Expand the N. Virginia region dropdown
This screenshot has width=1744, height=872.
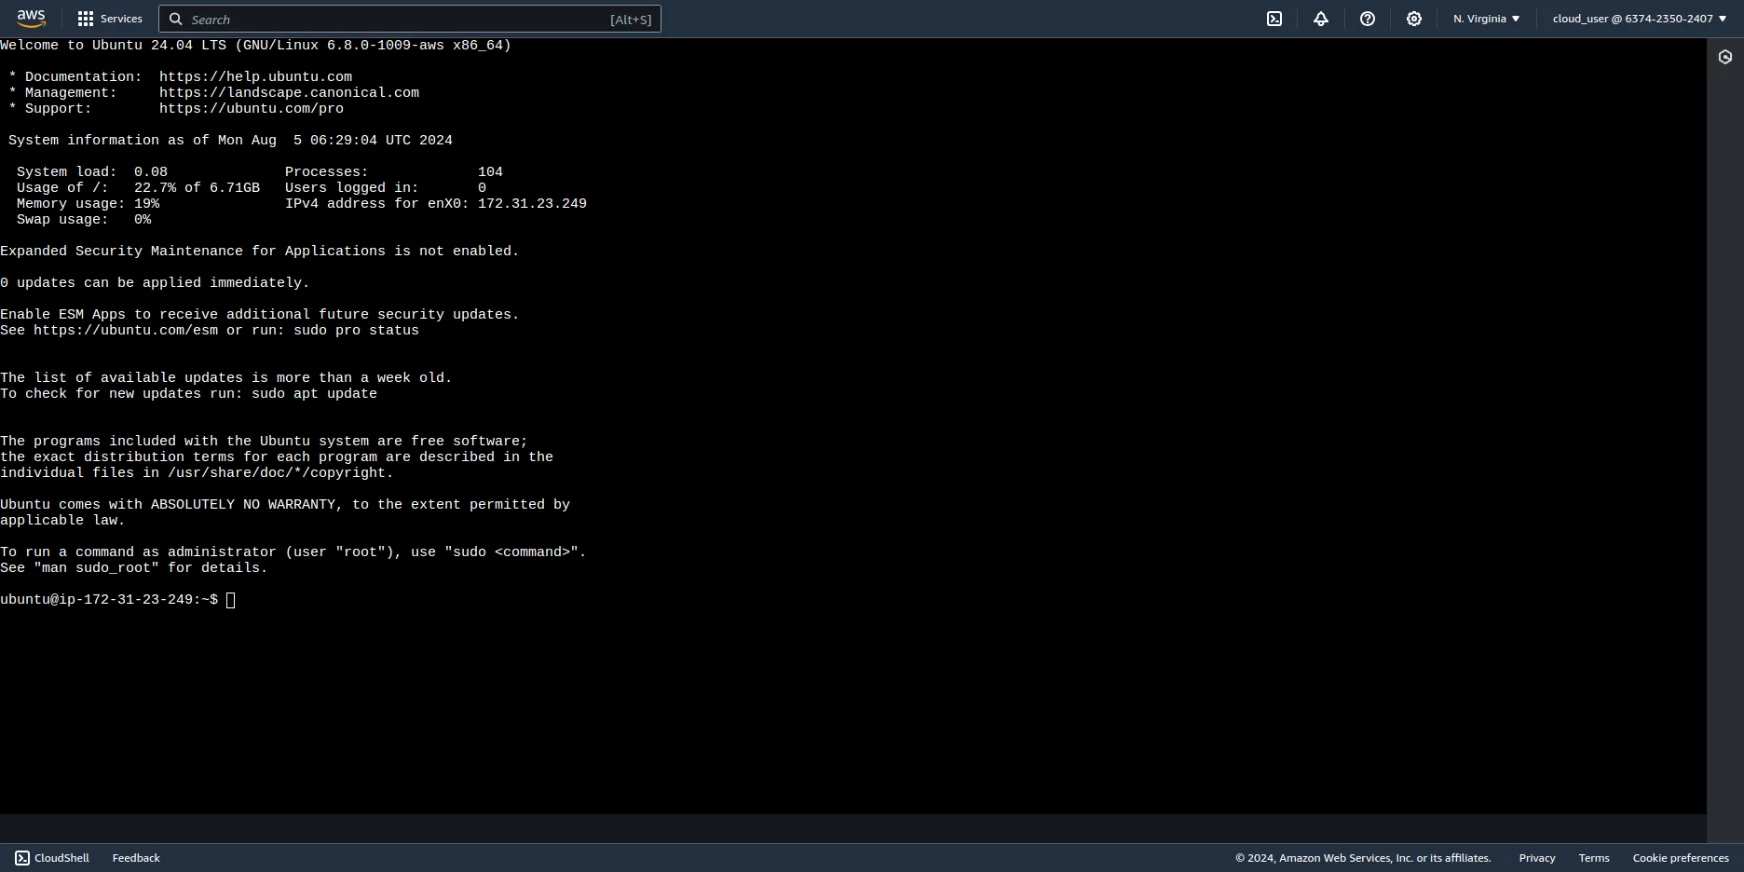(1486, 19)
